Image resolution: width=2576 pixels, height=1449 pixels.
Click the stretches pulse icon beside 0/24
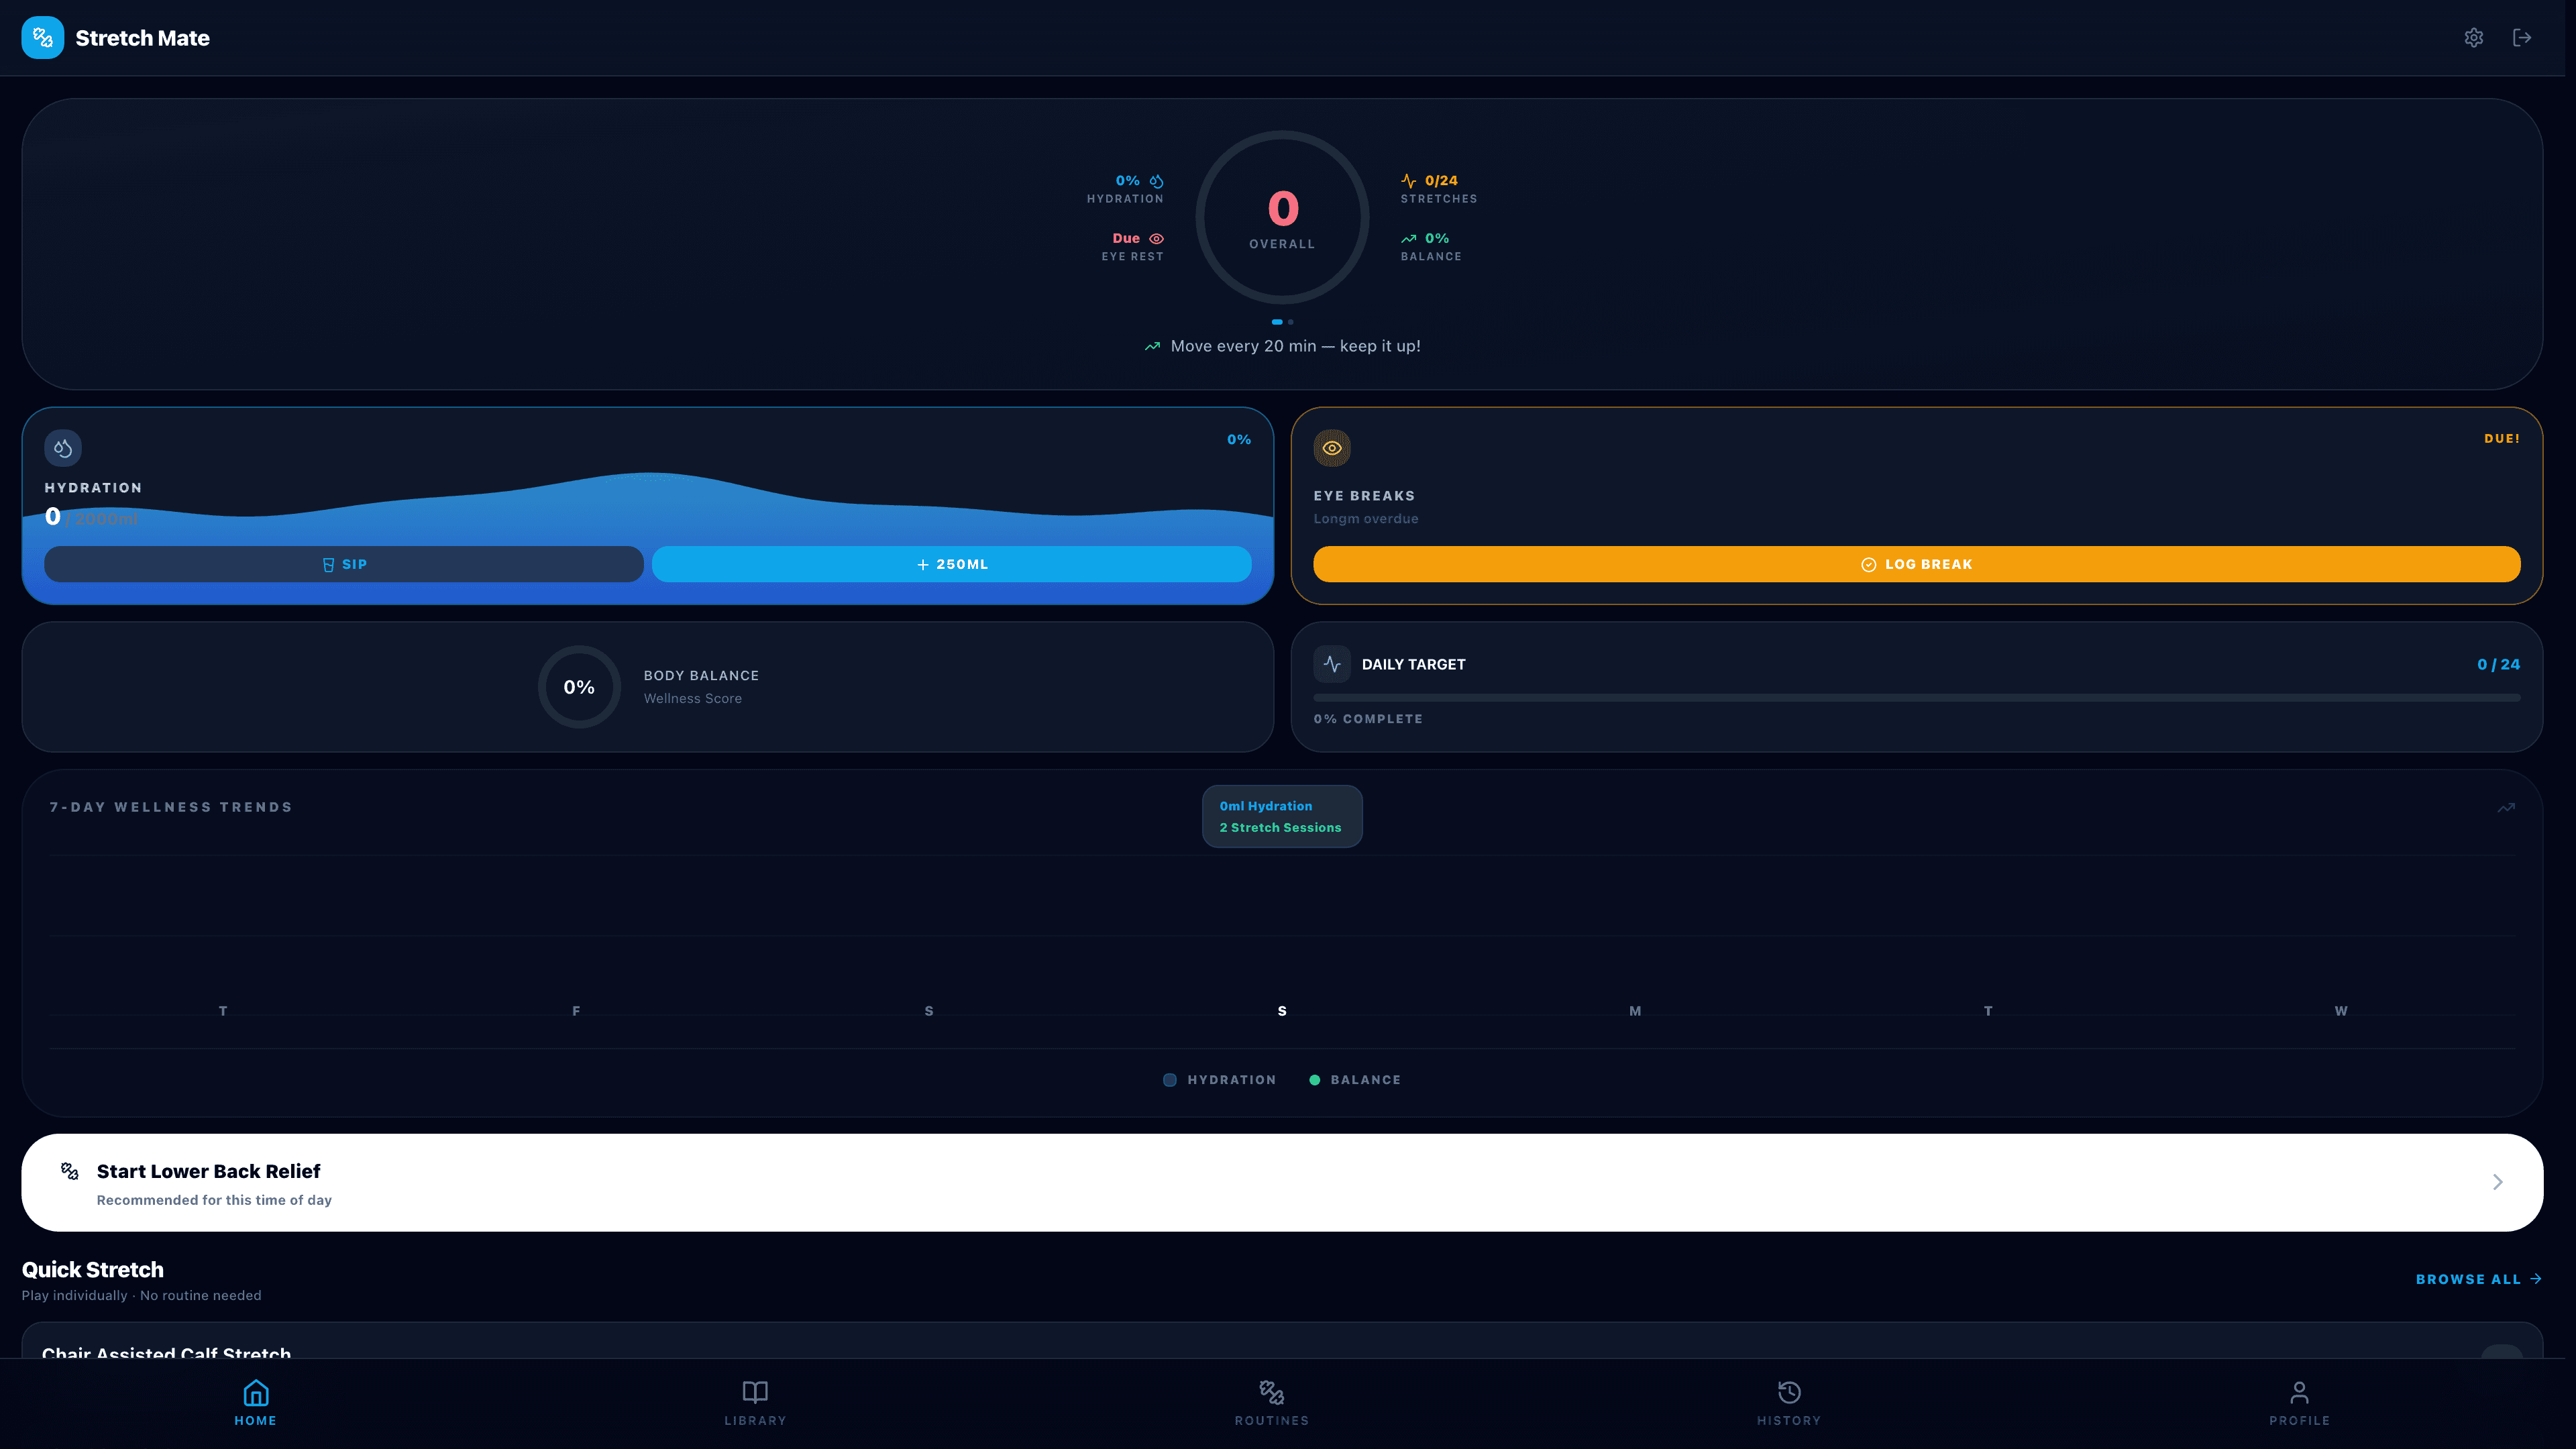1408,181
